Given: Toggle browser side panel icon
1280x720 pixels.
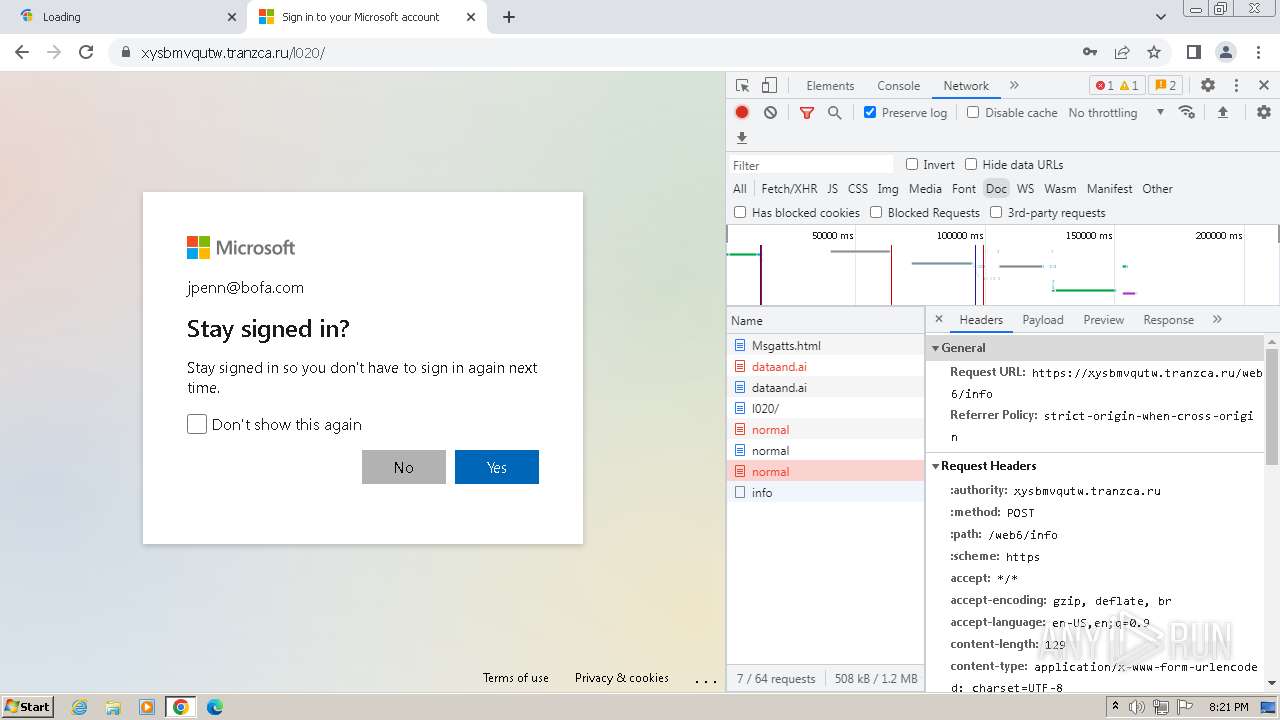Looking at the screenshot, I should [1193, 52].
